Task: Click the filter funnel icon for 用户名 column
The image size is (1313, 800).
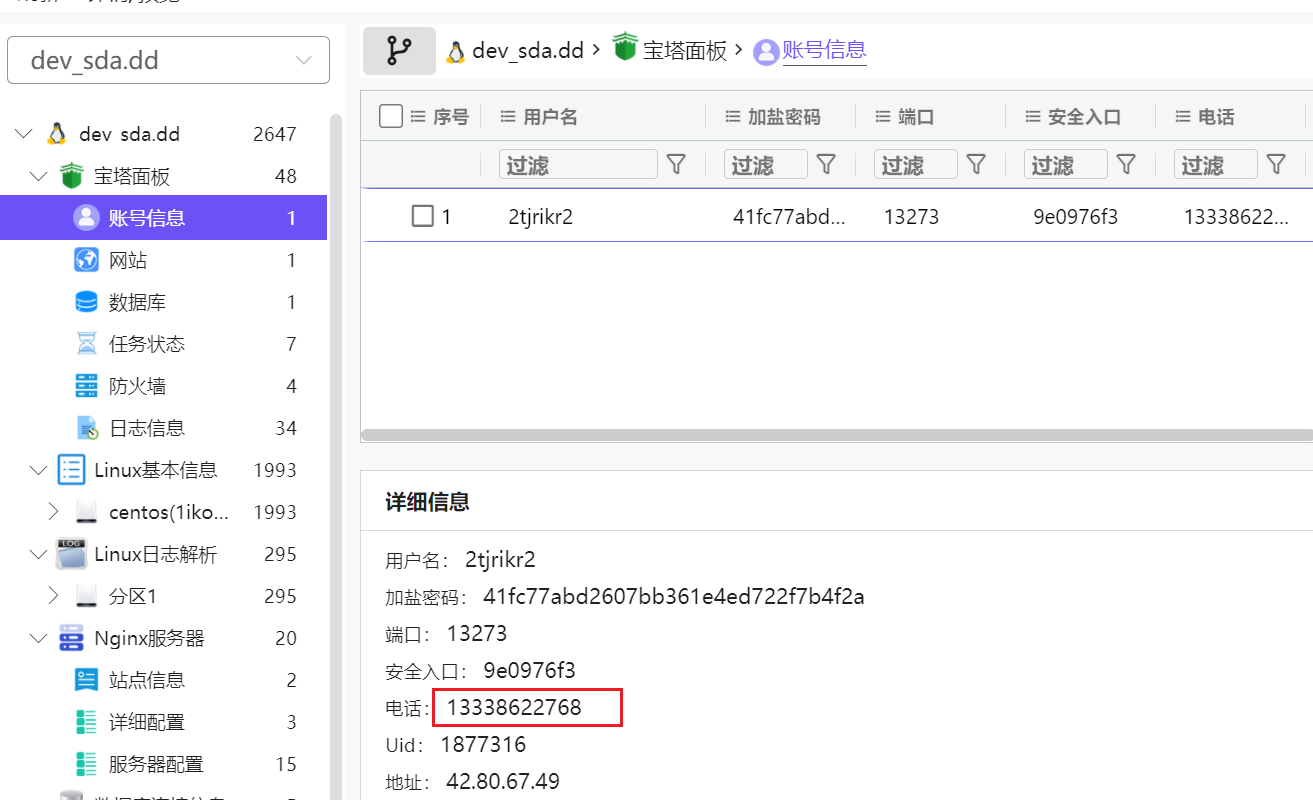Action: (676, 165)
